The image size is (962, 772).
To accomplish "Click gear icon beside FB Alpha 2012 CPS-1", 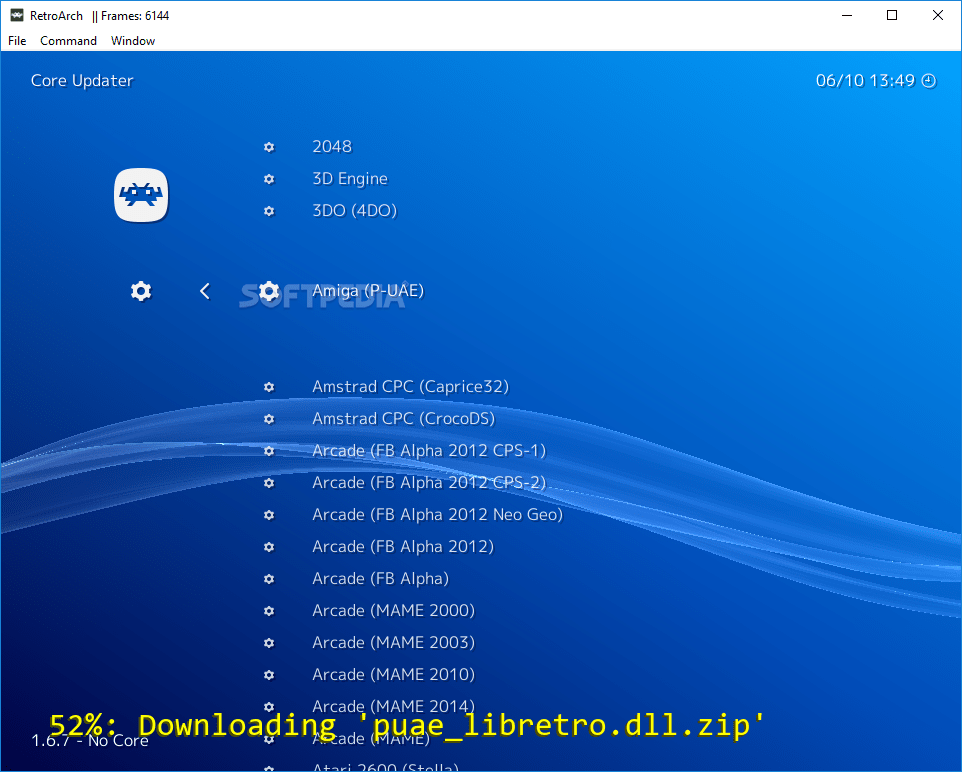I will tap(269, 450).
